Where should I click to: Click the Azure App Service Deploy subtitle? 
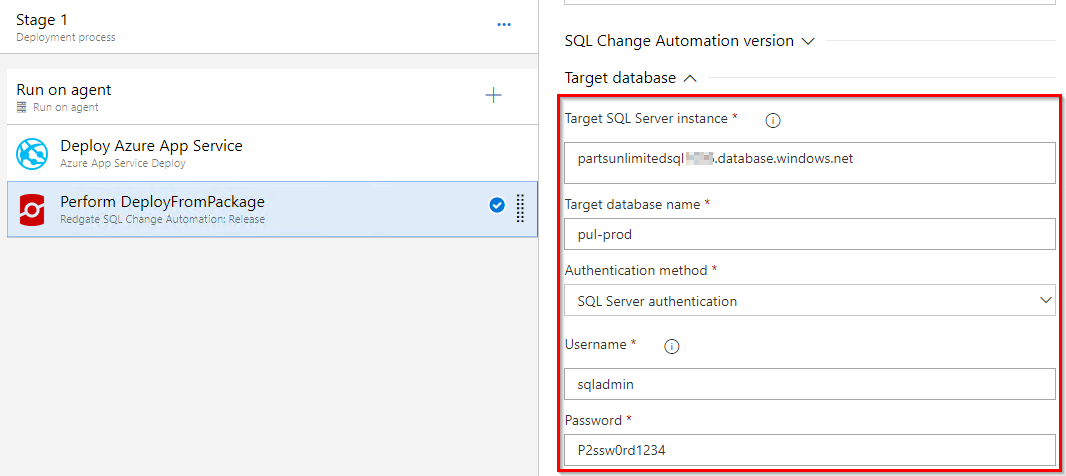point(123,163)
